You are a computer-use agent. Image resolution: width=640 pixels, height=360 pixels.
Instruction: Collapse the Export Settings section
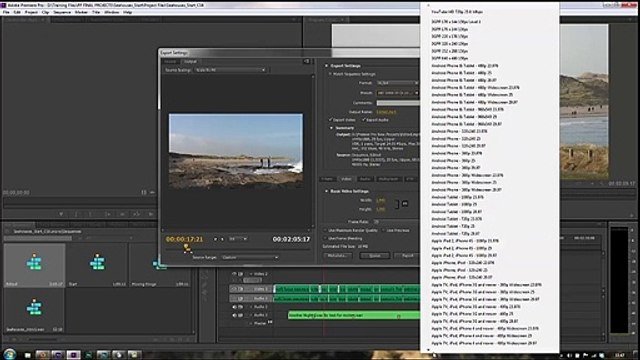pos(327,66)
